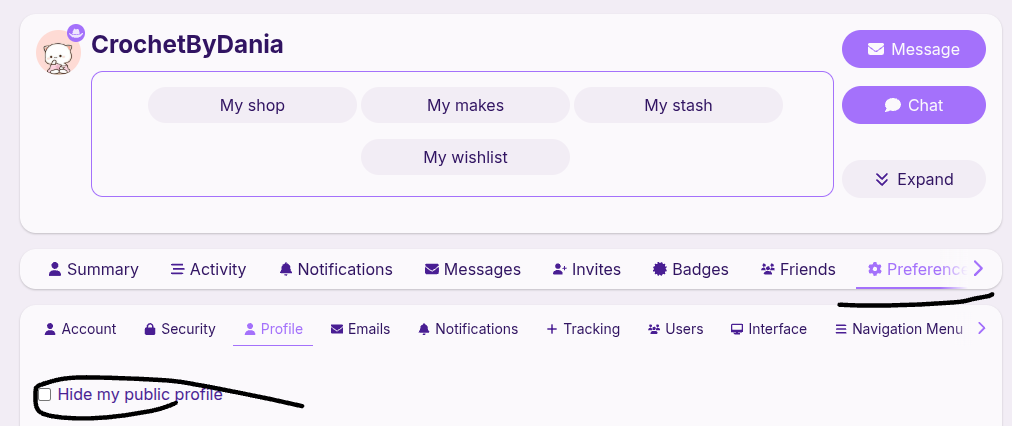This screenshot has width=1012, height=426.
Task: Switch to the Badges tab
Action: (x=690, y=269)
